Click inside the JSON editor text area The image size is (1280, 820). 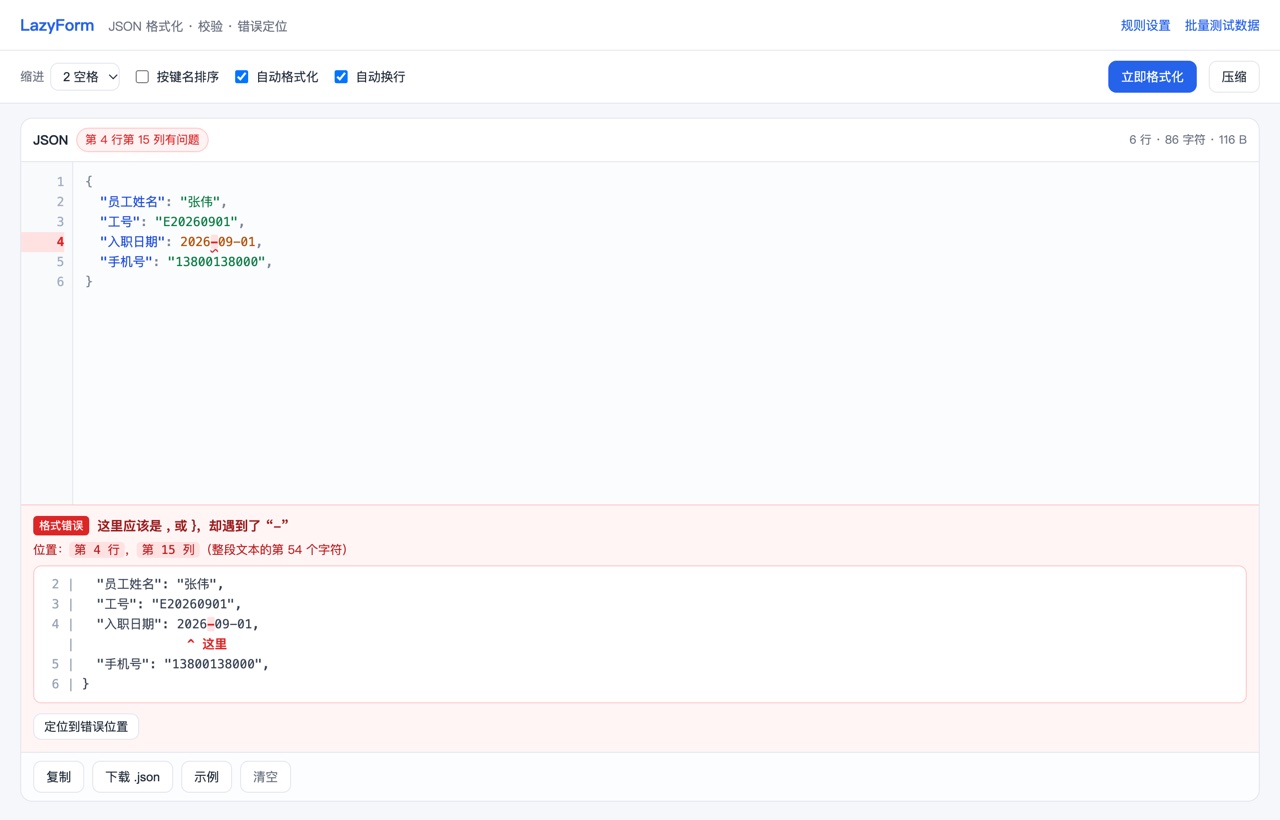tap(665, 333)
